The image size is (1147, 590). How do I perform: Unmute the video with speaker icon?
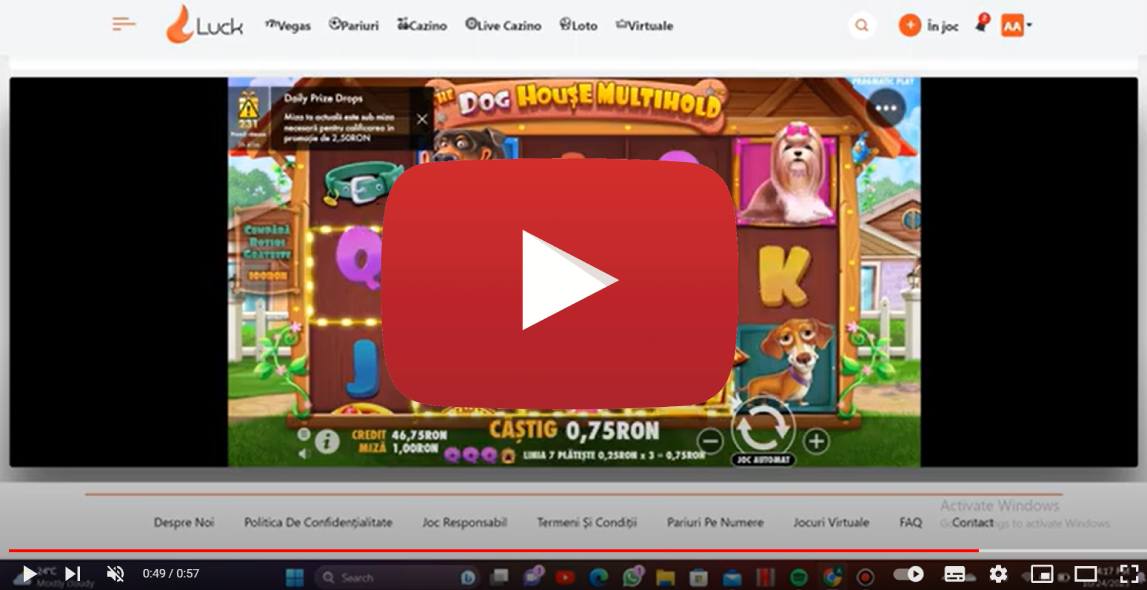115,574
